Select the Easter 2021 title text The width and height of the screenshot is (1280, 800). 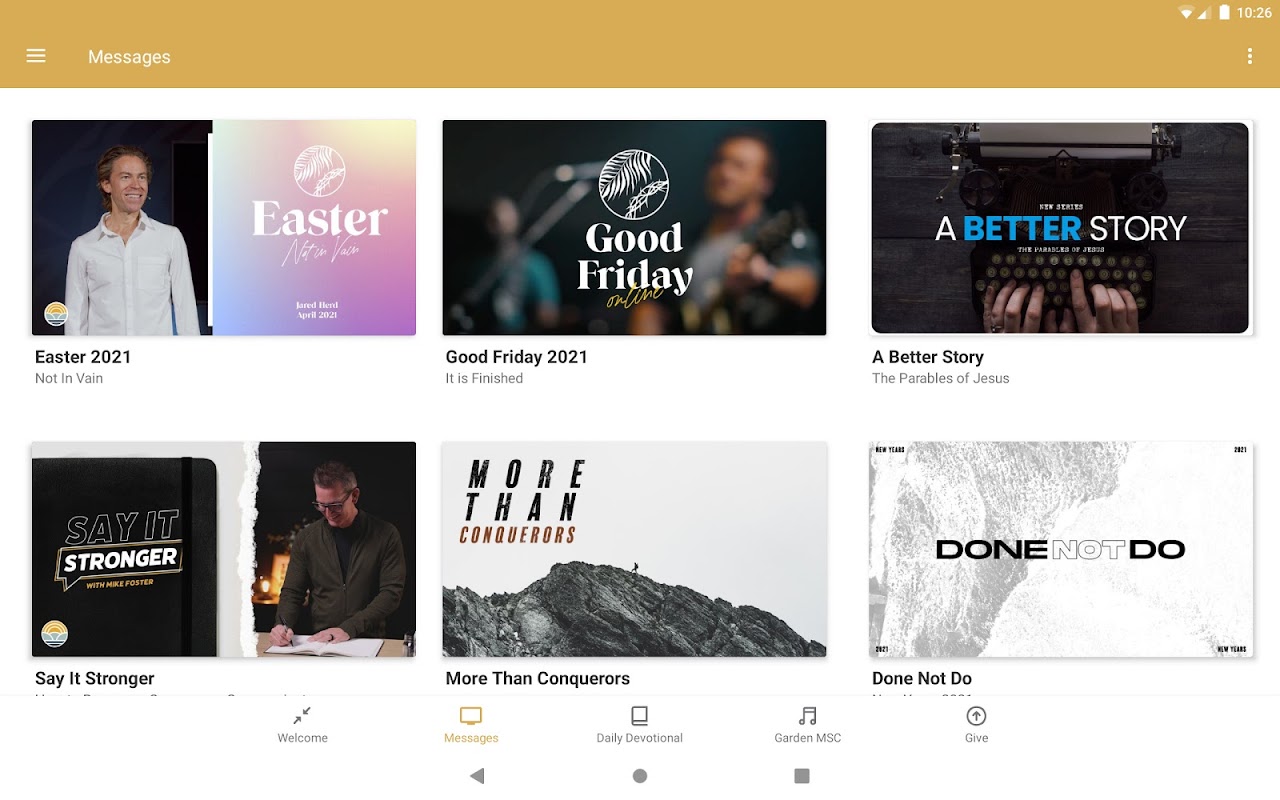tap(83, 357)
